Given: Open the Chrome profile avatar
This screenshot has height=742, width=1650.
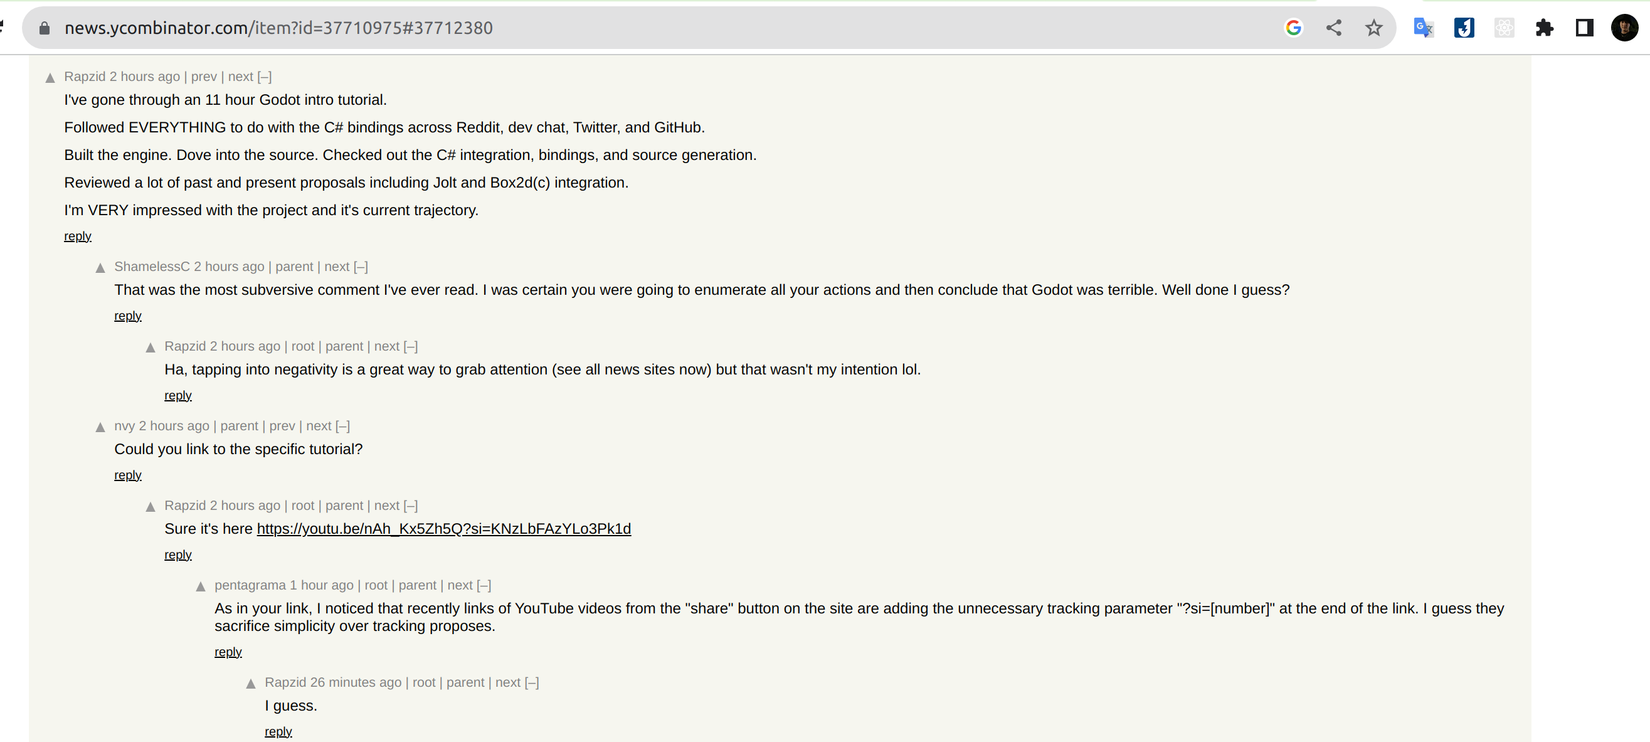Looking at the screenshot, I should tap(1624, 28).
